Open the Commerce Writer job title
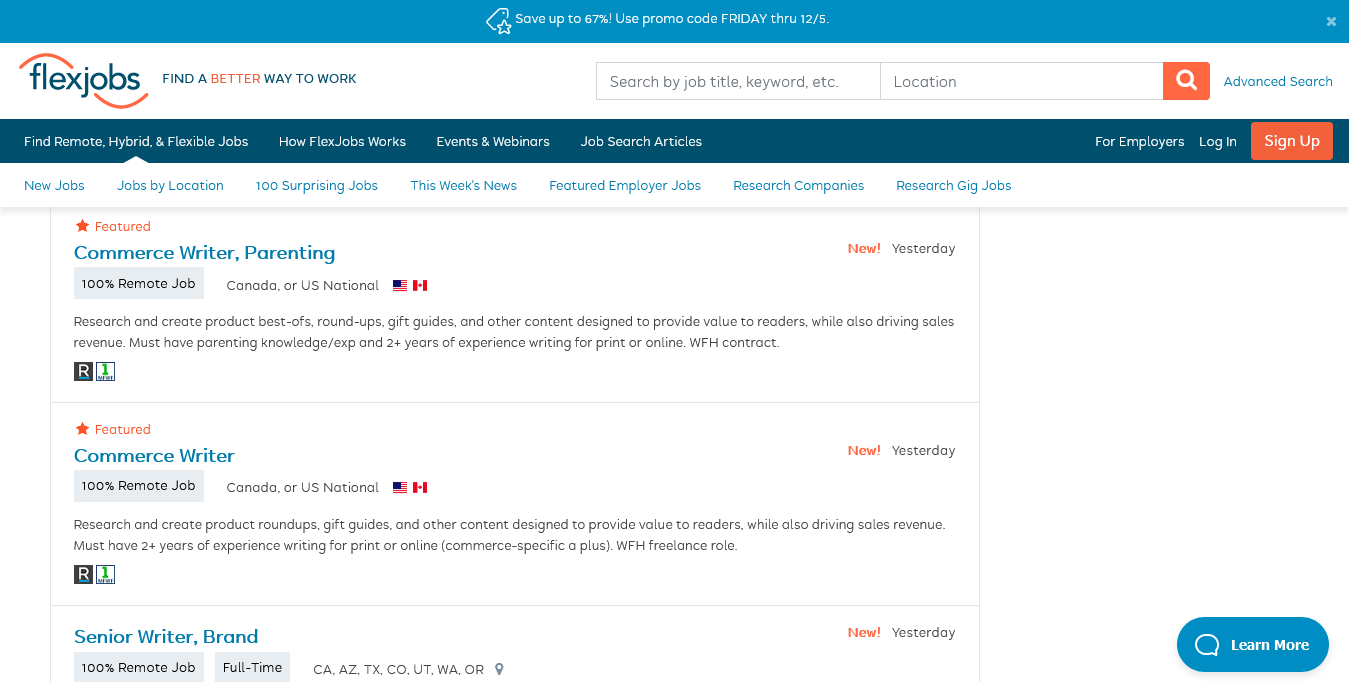 click(x=154, y=456)
